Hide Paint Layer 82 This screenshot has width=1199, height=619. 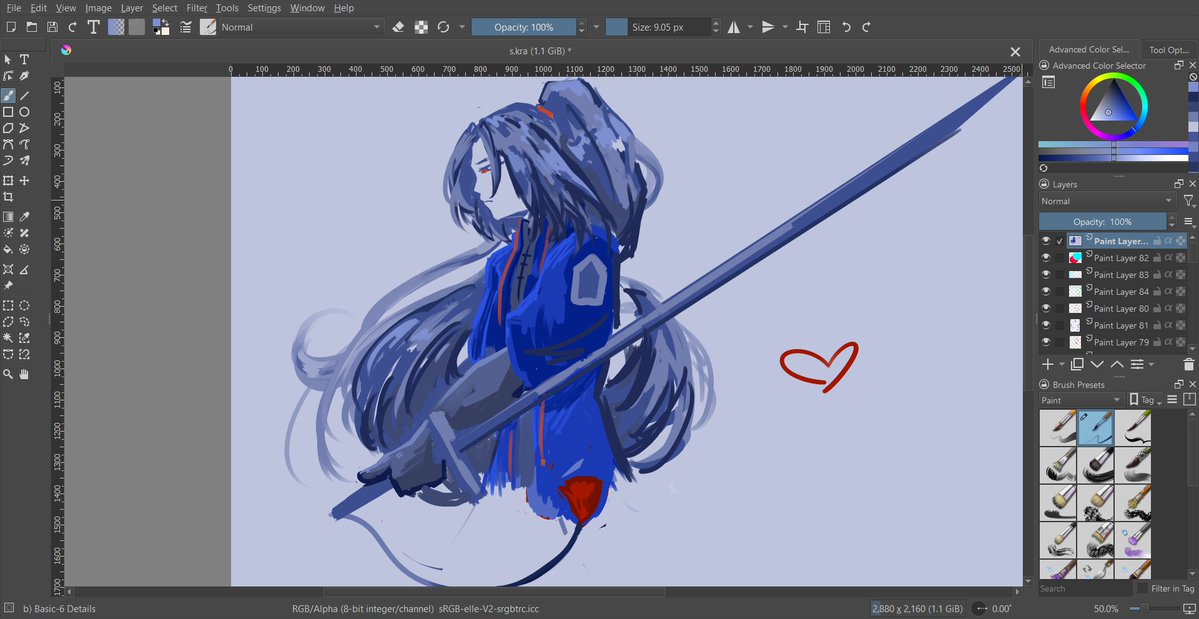coord(1046,258)
